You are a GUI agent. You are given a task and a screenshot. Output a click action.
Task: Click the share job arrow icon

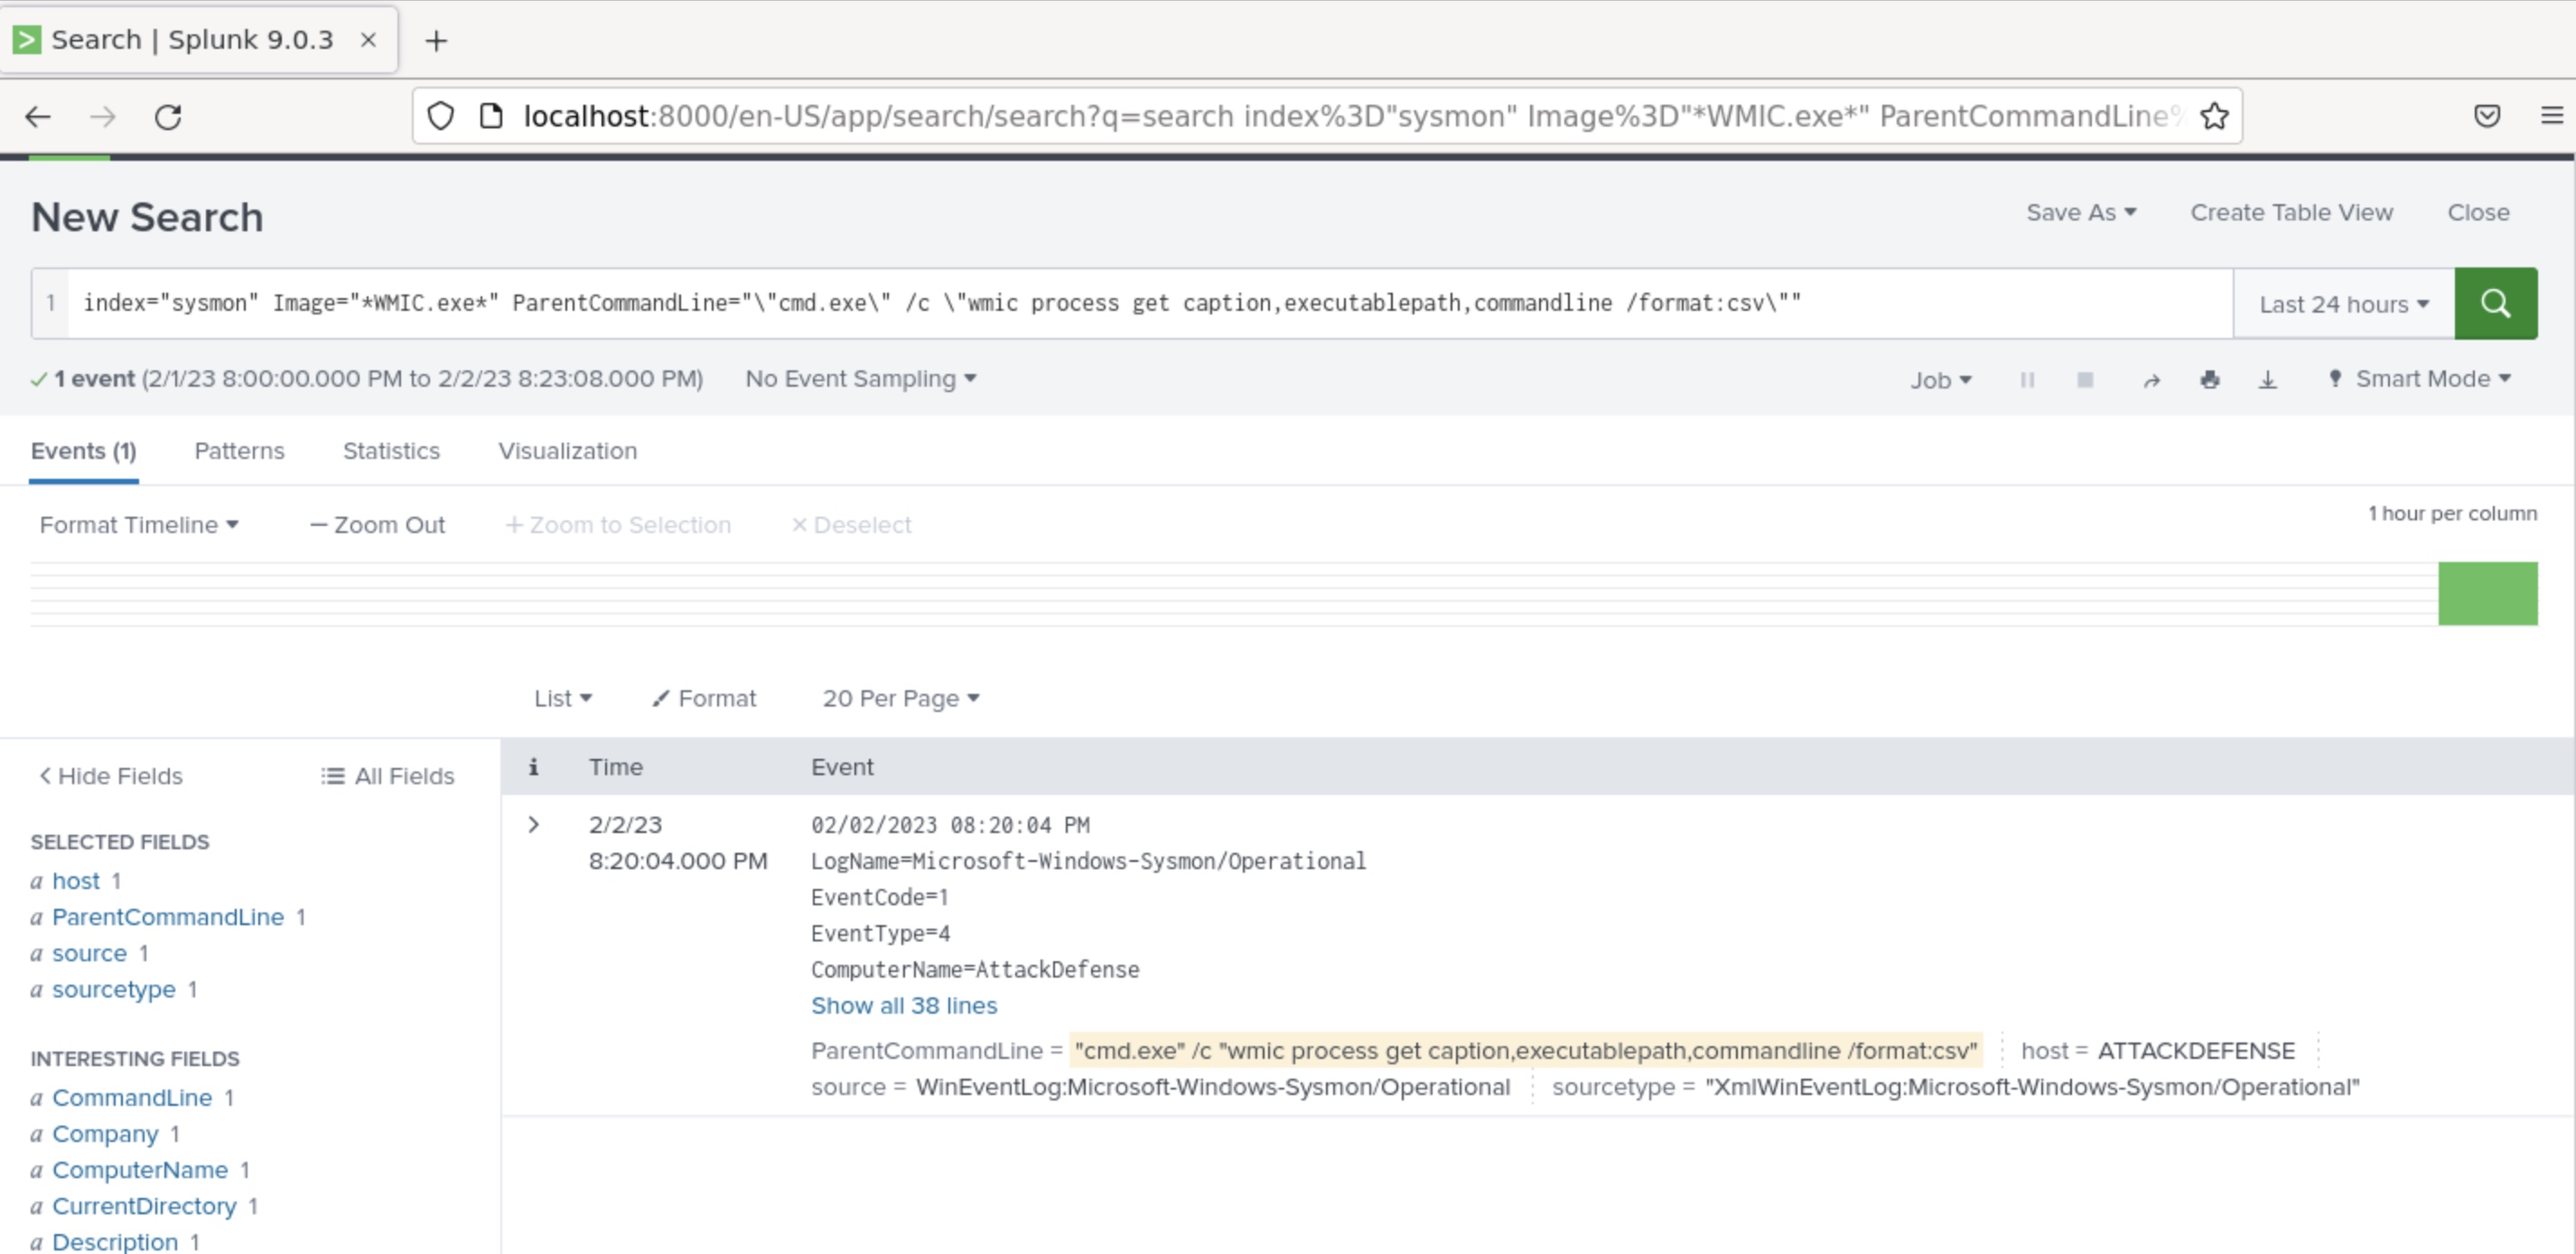[2152, 380]
